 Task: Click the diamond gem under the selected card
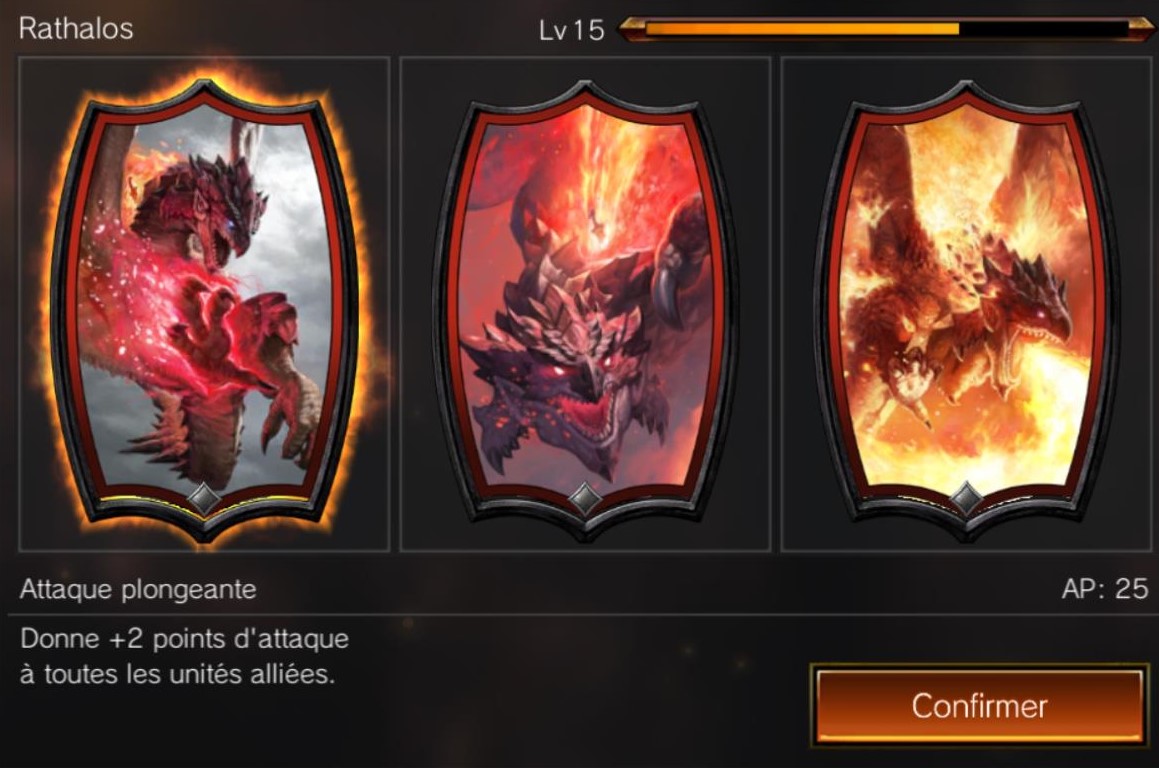[x=204, y=499]
